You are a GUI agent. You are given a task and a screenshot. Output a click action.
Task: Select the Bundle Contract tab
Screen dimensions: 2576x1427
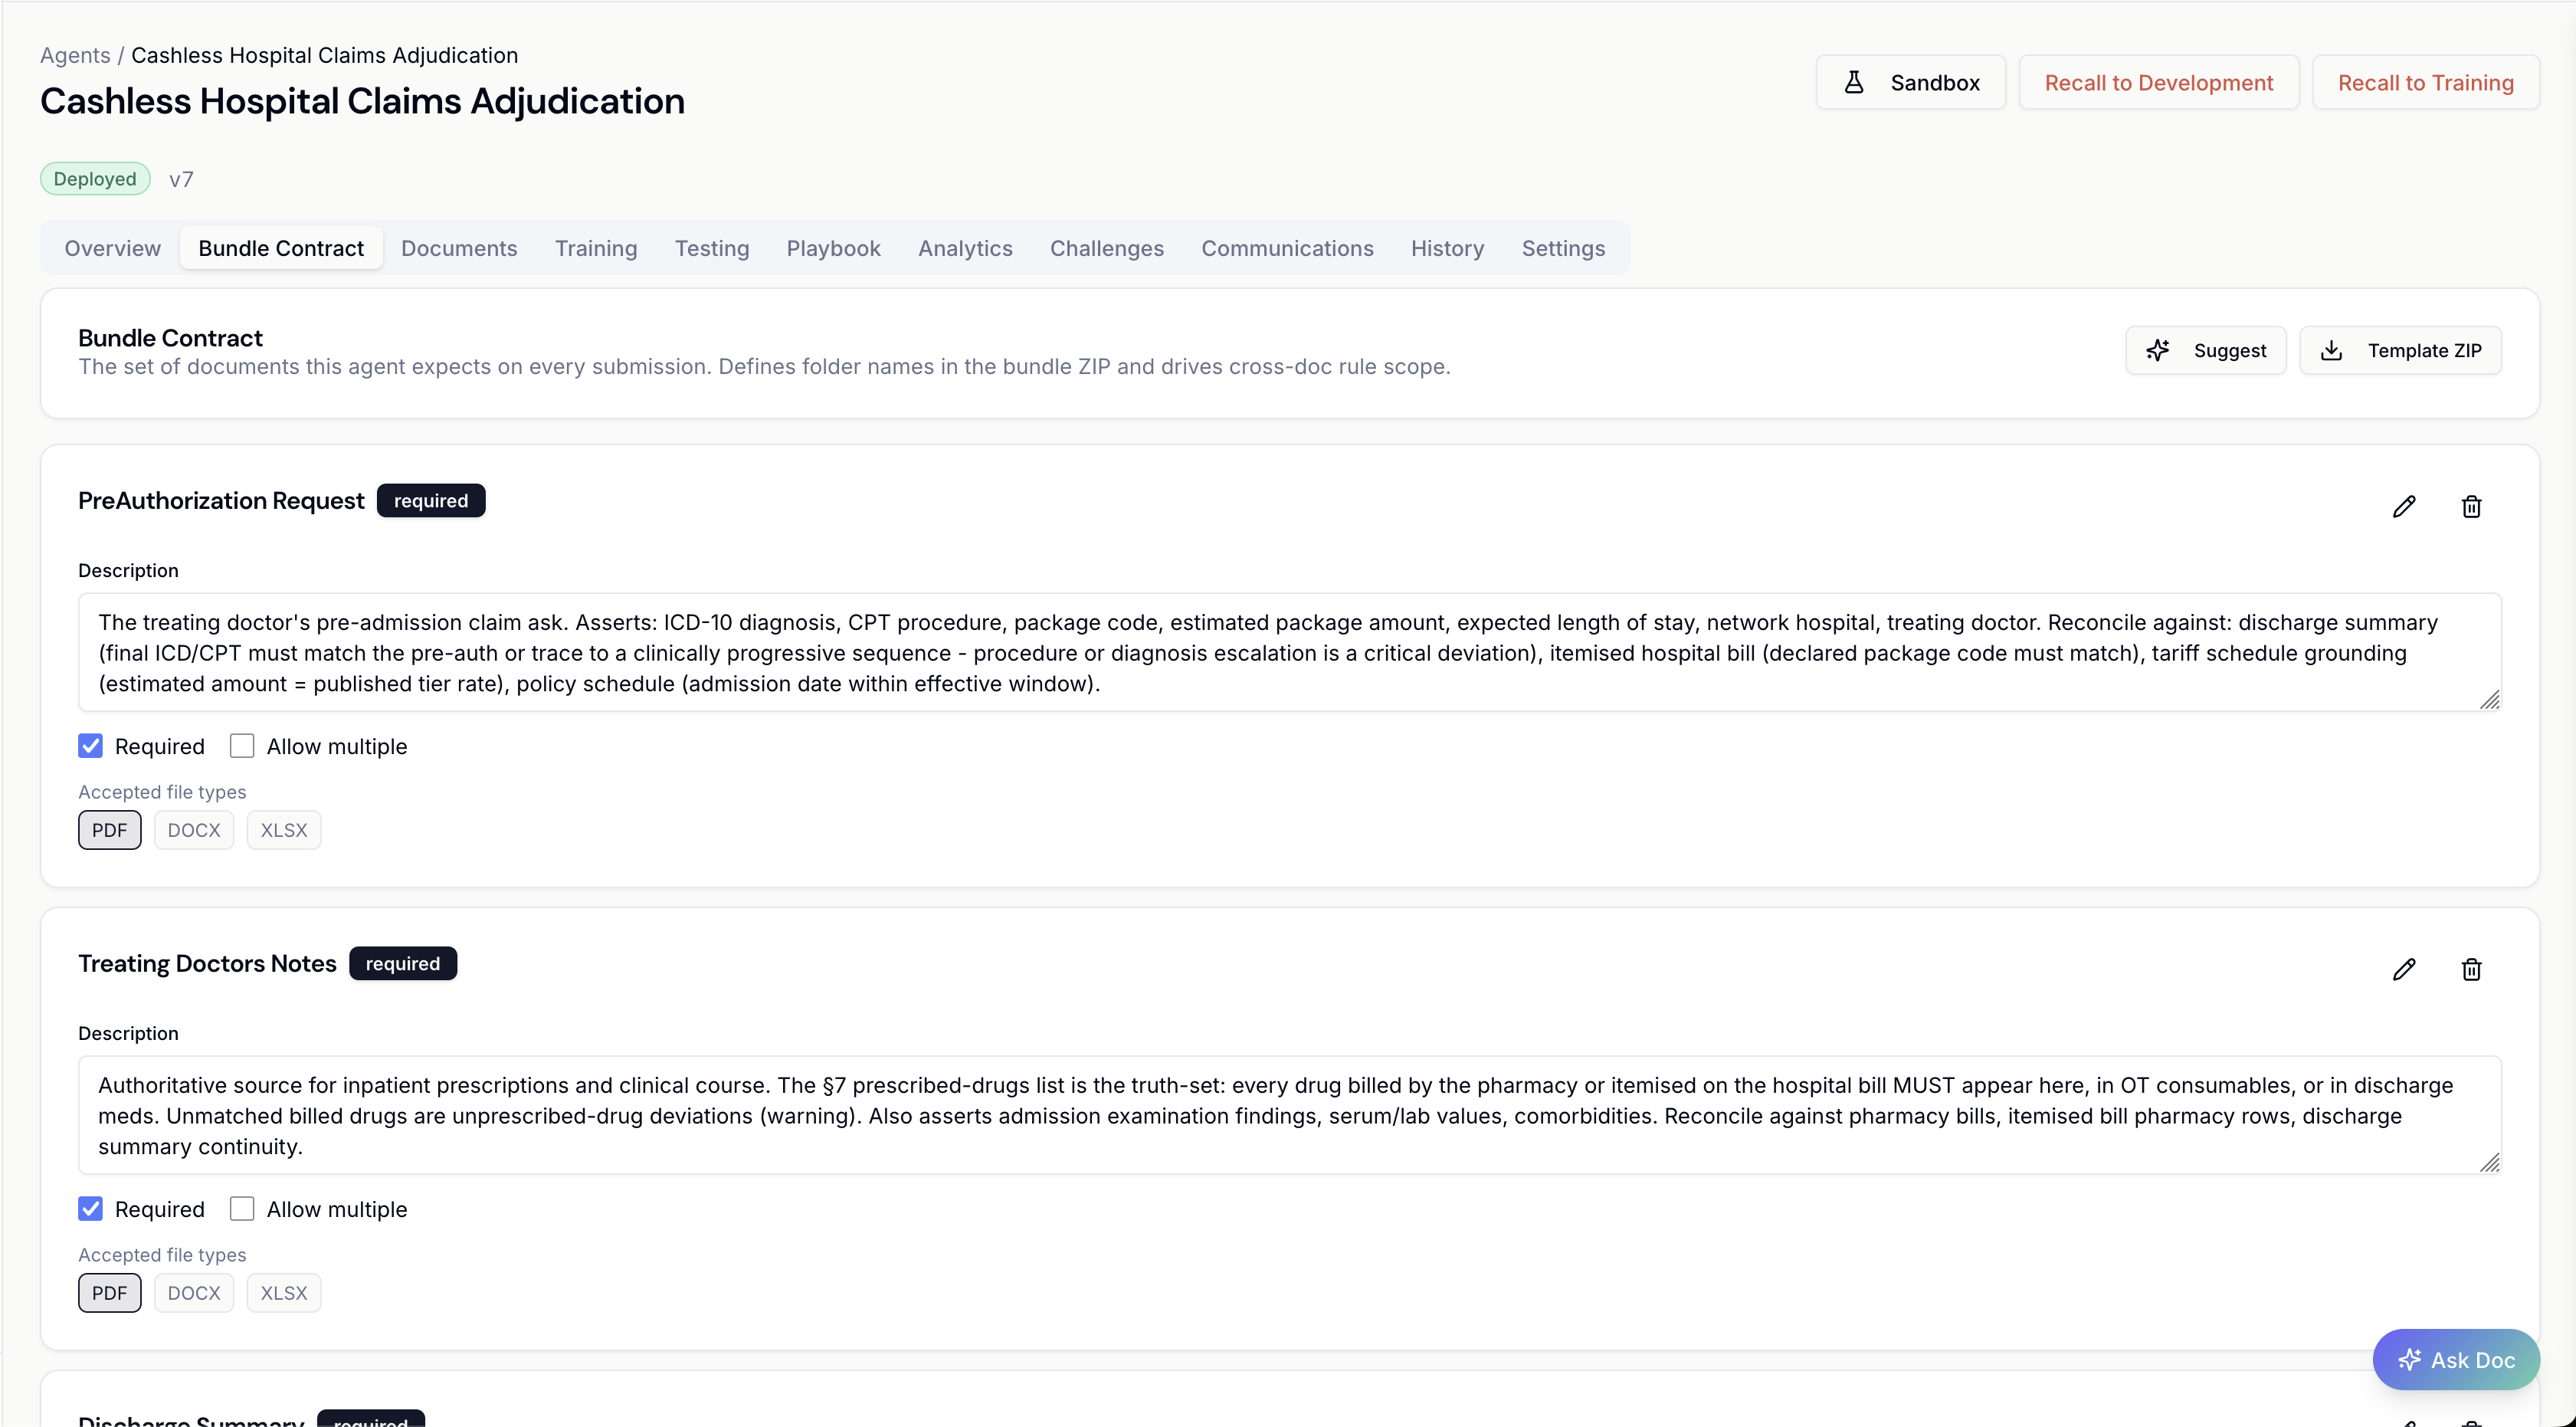(x=281, y=248)
